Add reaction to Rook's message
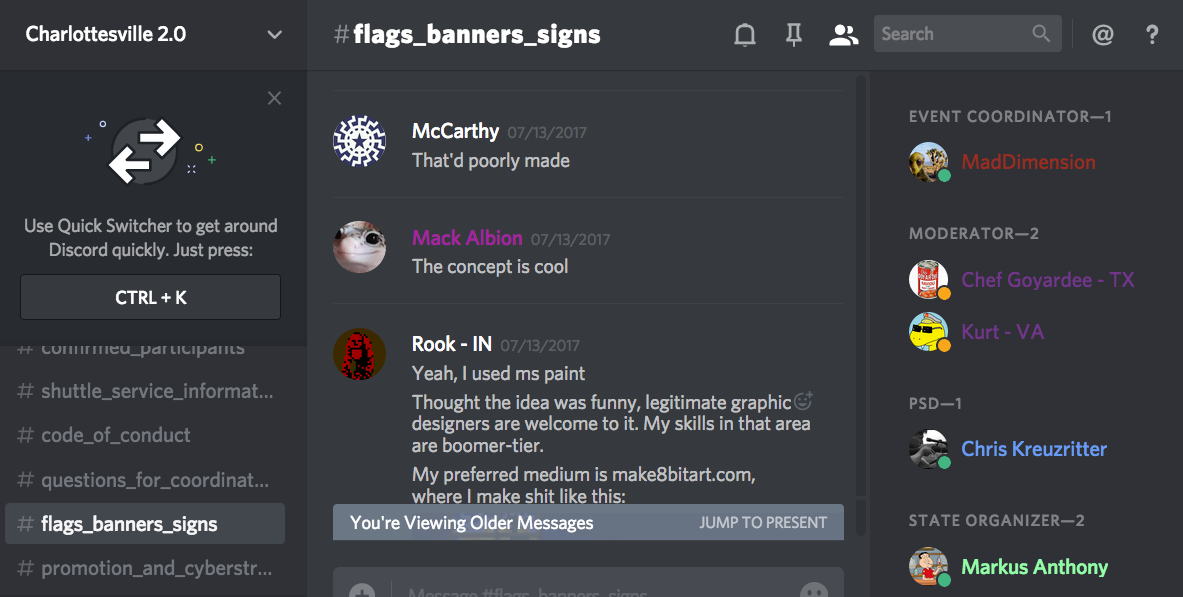Image resolution: width=1183 pixels, height=597 pixels. click(x=803, y=401)
